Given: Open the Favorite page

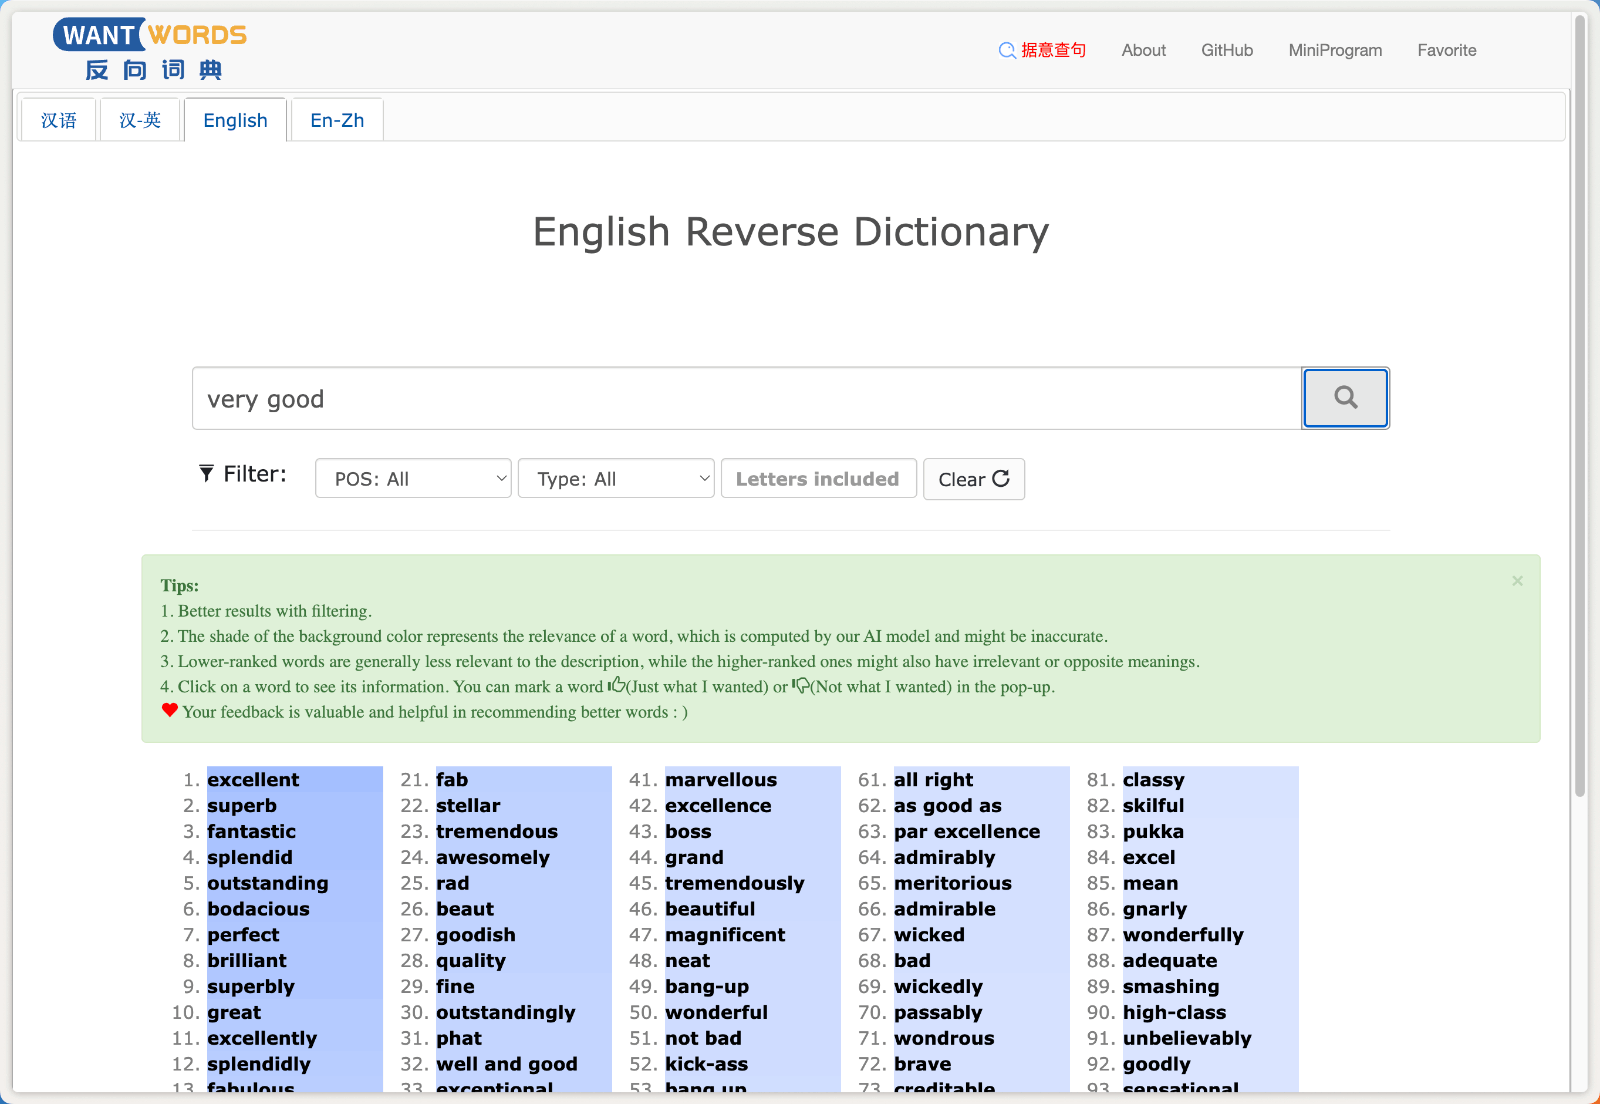Looking at the screenshot, I should (x=1446, y=50).
